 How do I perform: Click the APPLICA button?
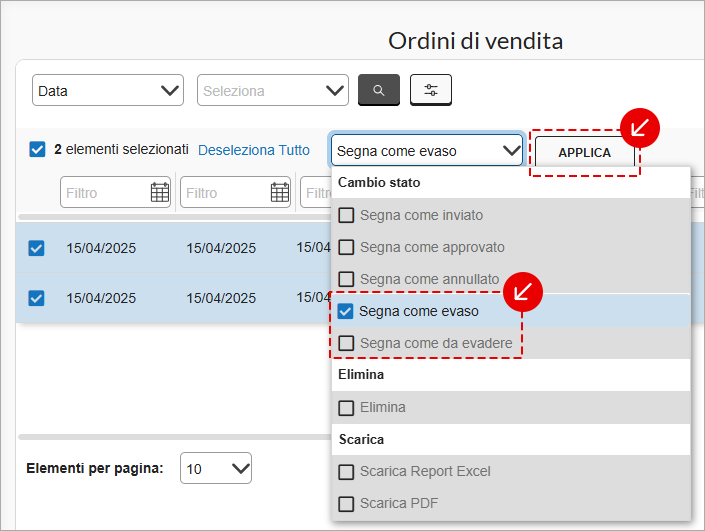[585, 152]
